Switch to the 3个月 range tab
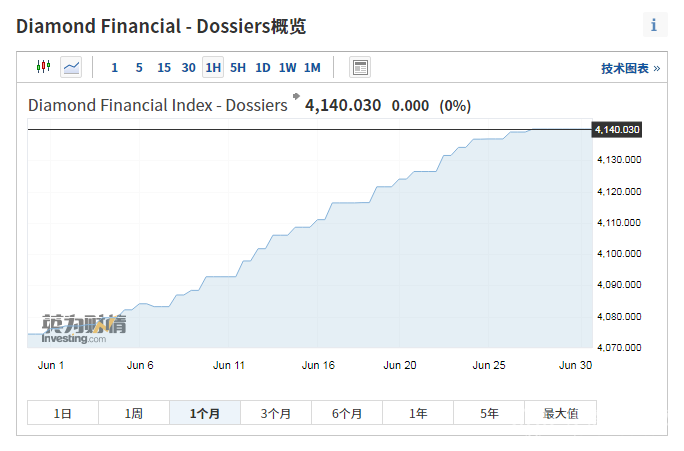Image resolution: width=684 pixels, height=451 pixels. click(276, 413)
